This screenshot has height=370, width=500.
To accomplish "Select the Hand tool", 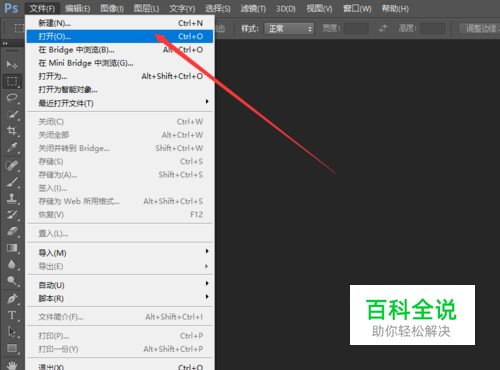I will tap(12, 365).
